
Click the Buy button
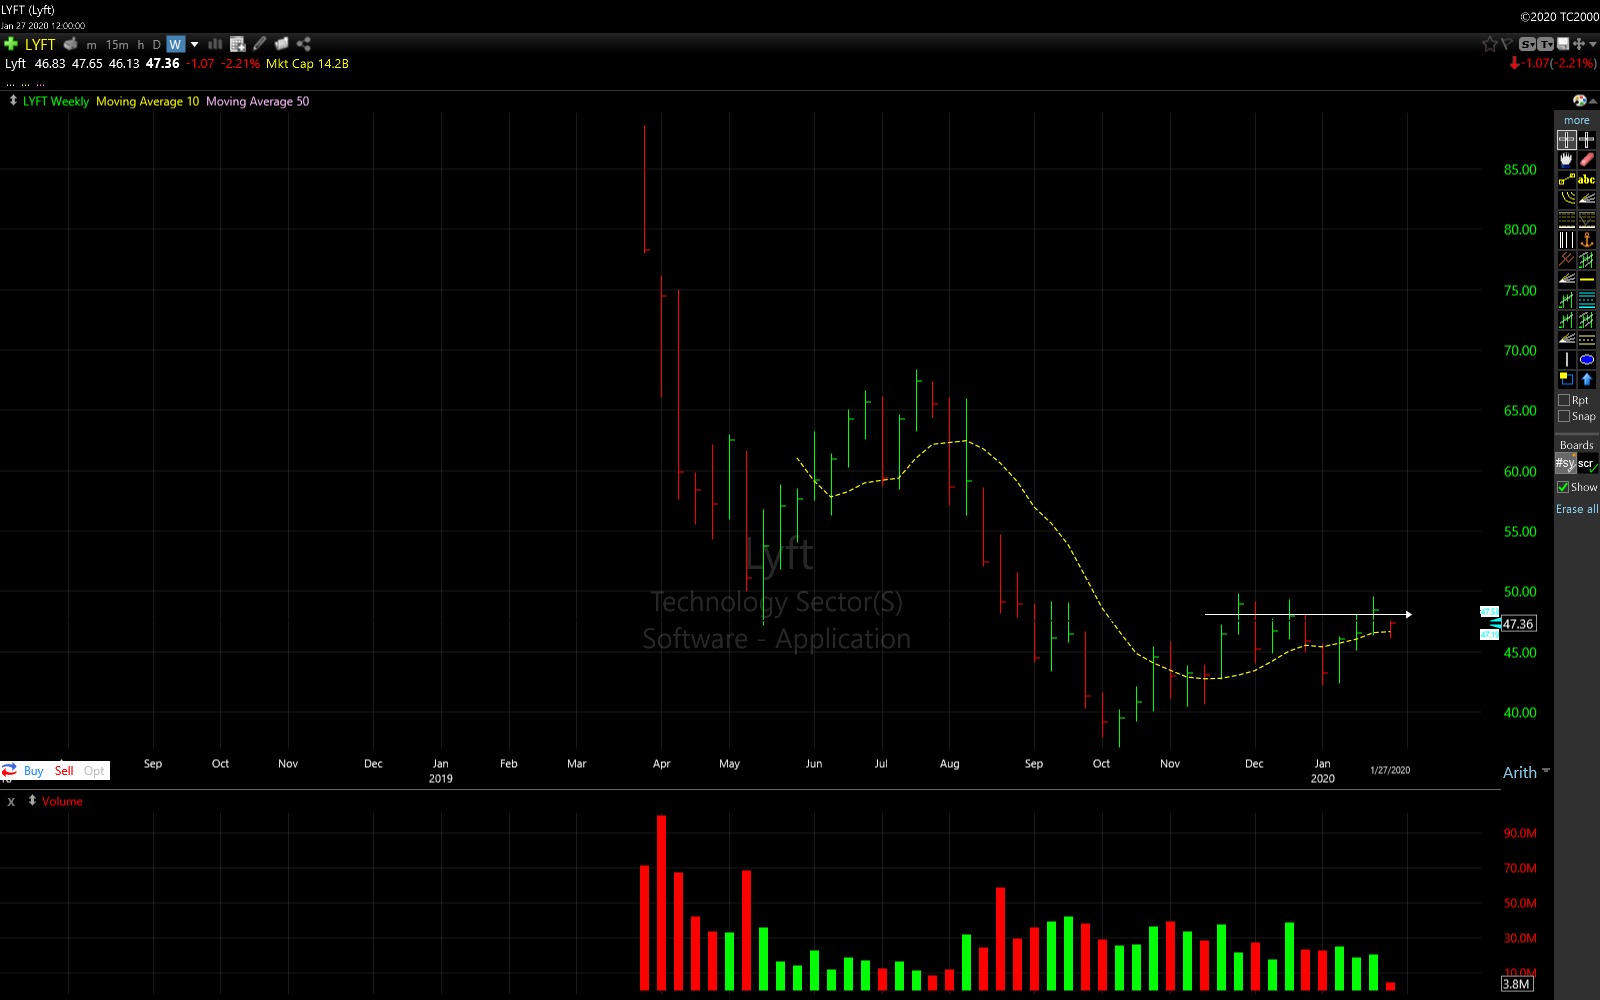pyautogui.click(x=33, y=771)
